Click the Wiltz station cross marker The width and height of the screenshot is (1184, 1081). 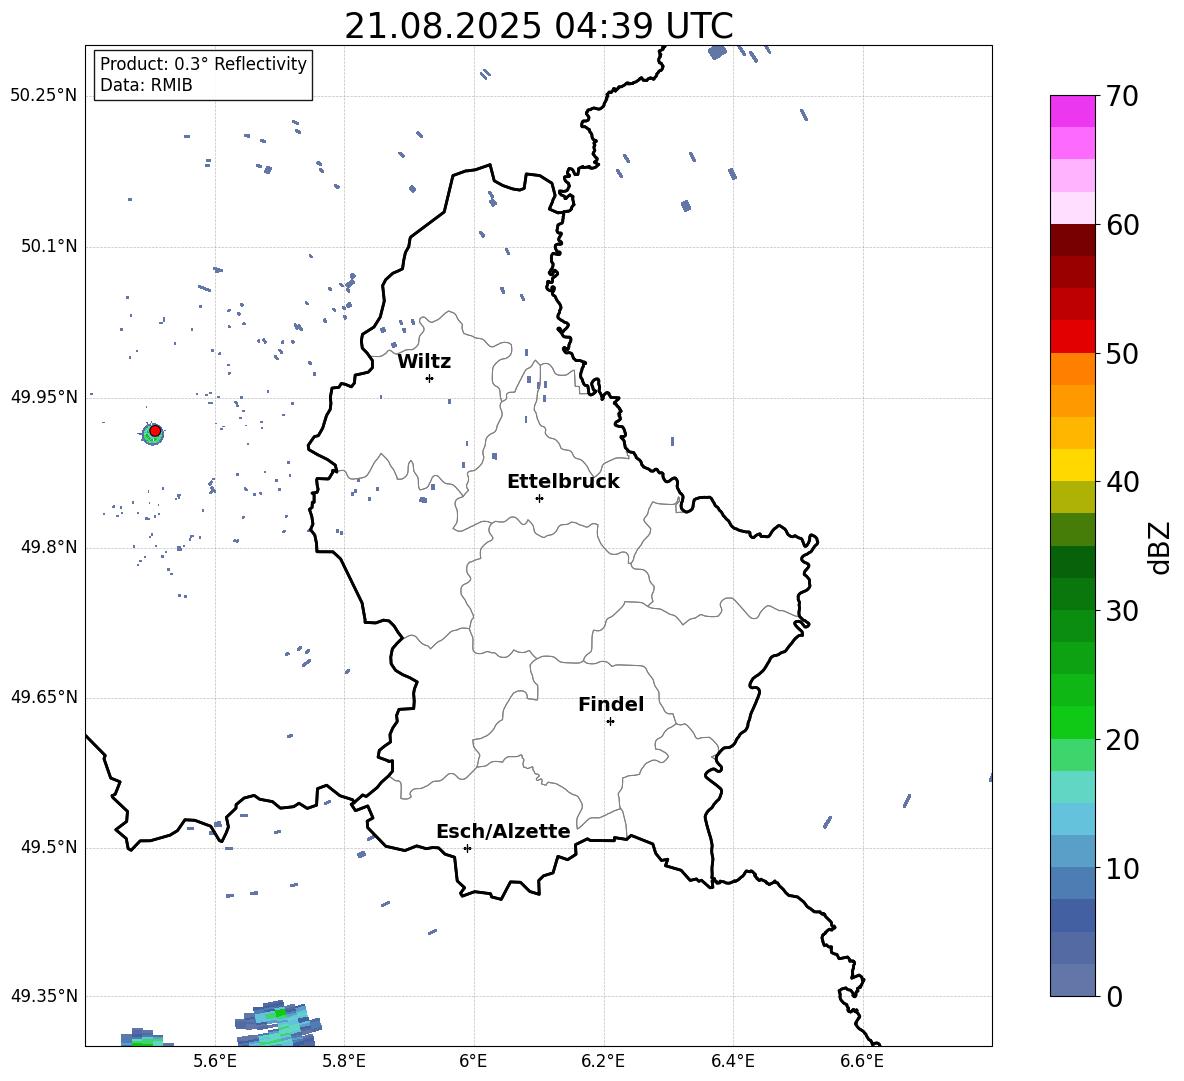pyautogui.click(x=429, y=378)
